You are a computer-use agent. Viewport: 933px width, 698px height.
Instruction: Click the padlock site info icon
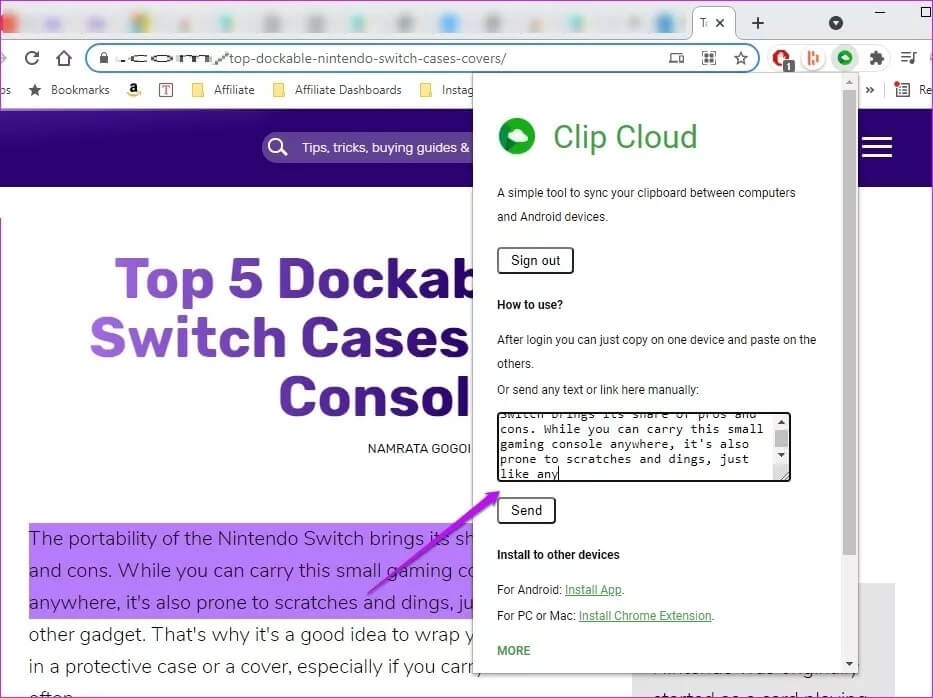(104, 58)
